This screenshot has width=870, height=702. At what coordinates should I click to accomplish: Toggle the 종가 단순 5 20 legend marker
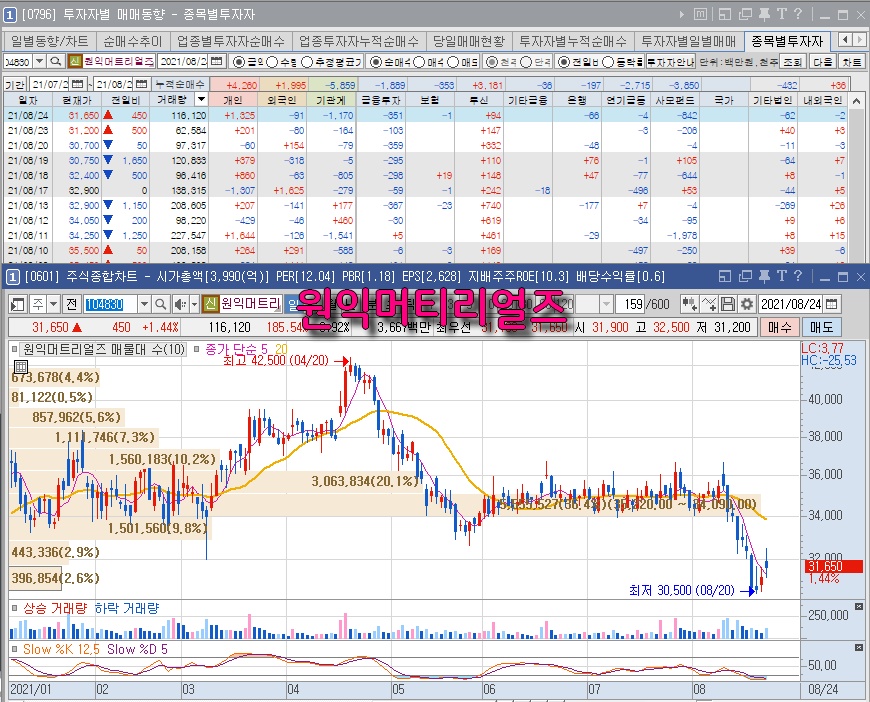pyautogui.click(x=196, y=349)
